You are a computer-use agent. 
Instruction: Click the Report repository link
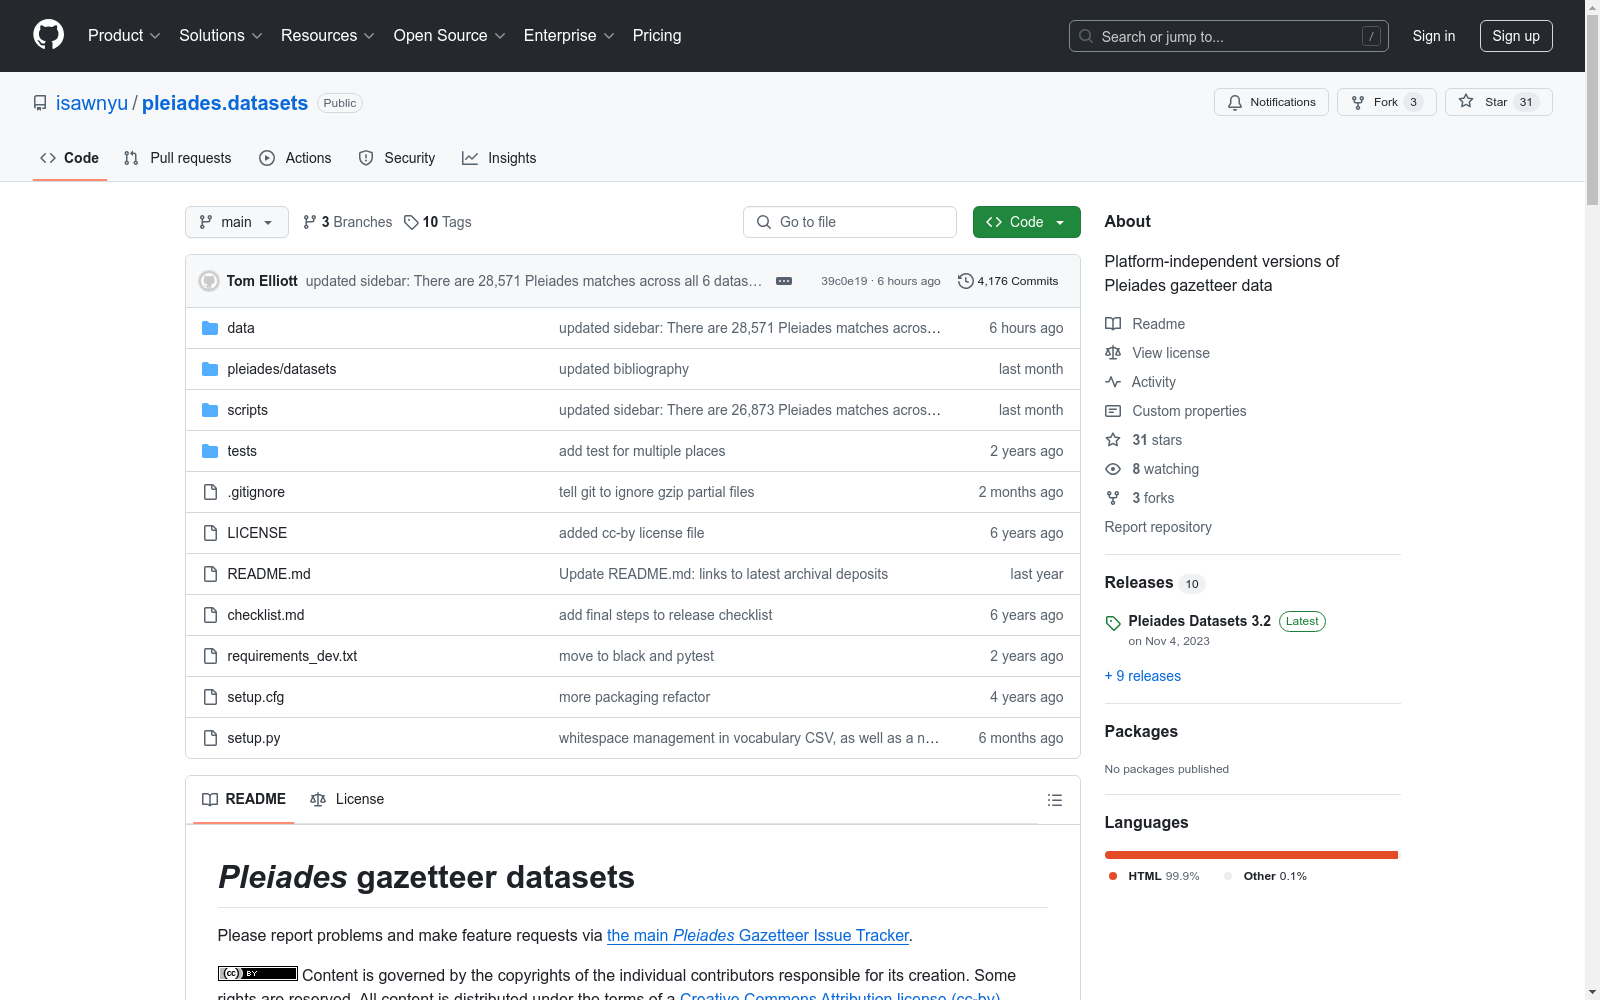tap(1158, 527)
